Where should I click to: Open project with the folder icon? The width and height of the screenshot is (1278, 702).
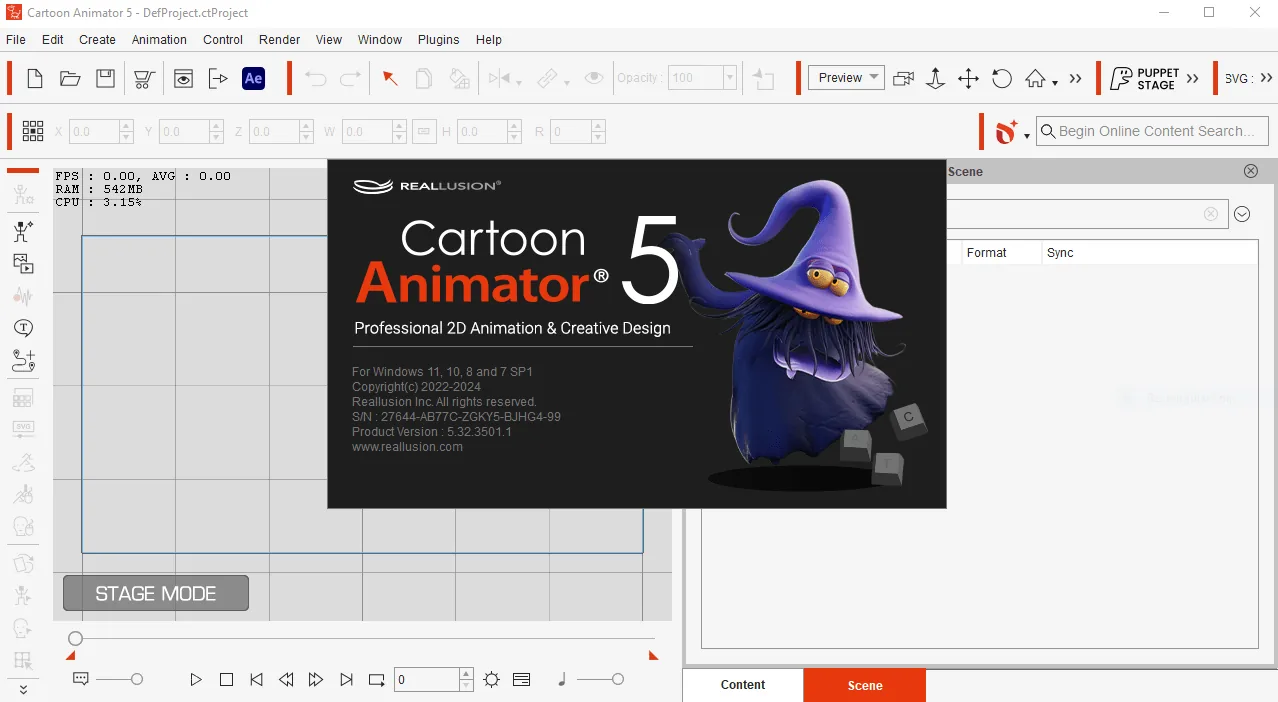(70, 78)
